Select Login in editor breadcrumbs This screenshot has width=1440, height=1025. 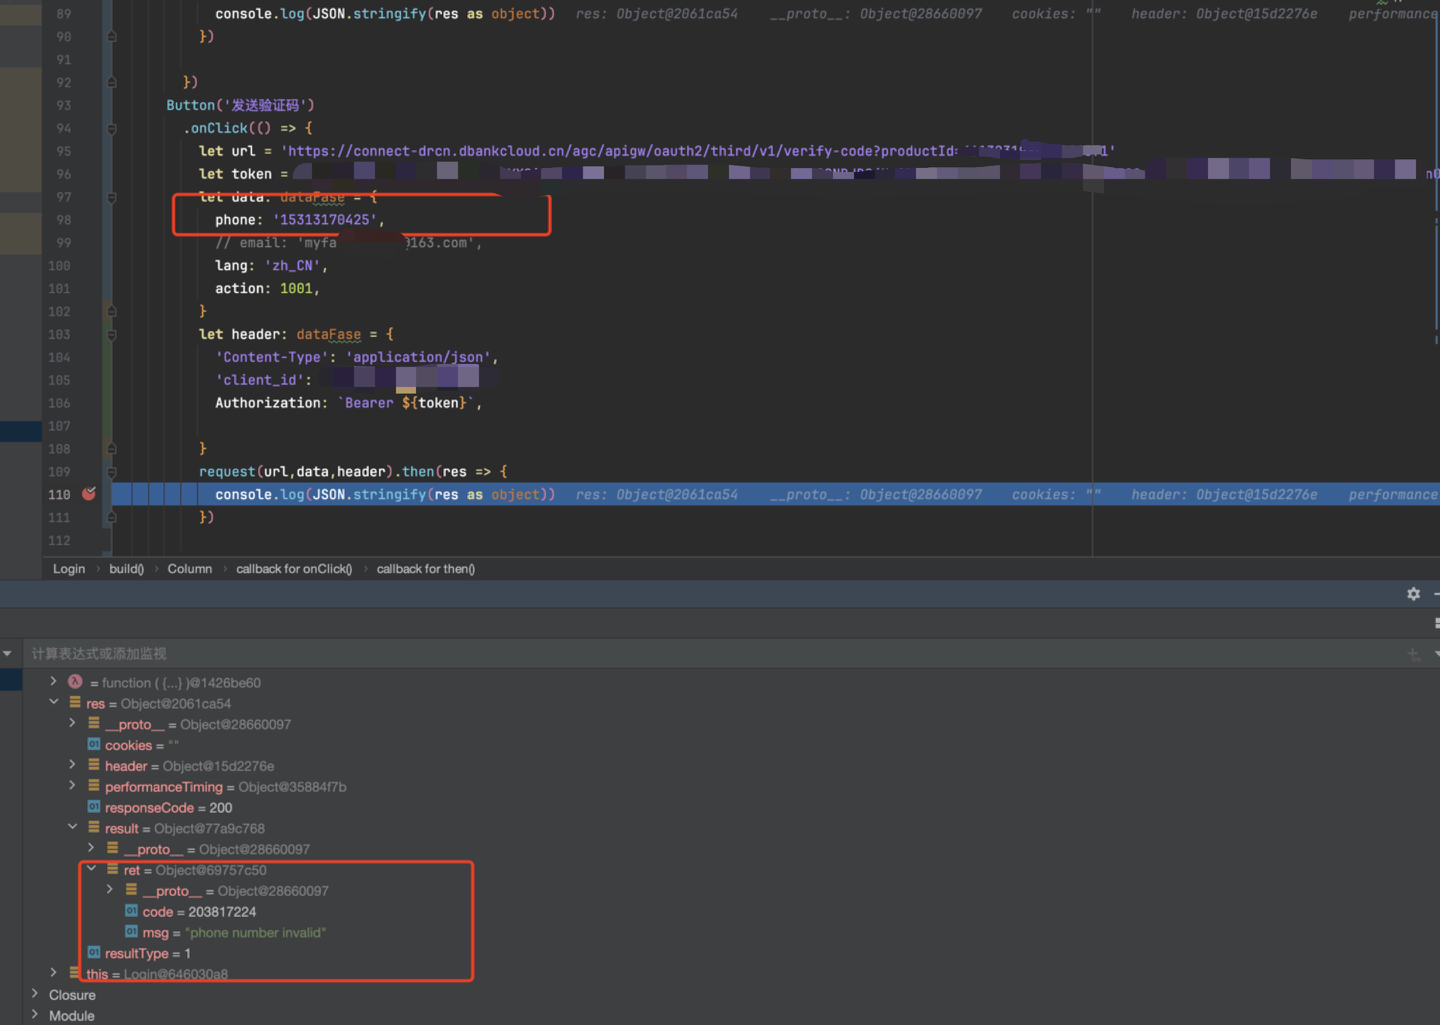[x=69, y=569]
